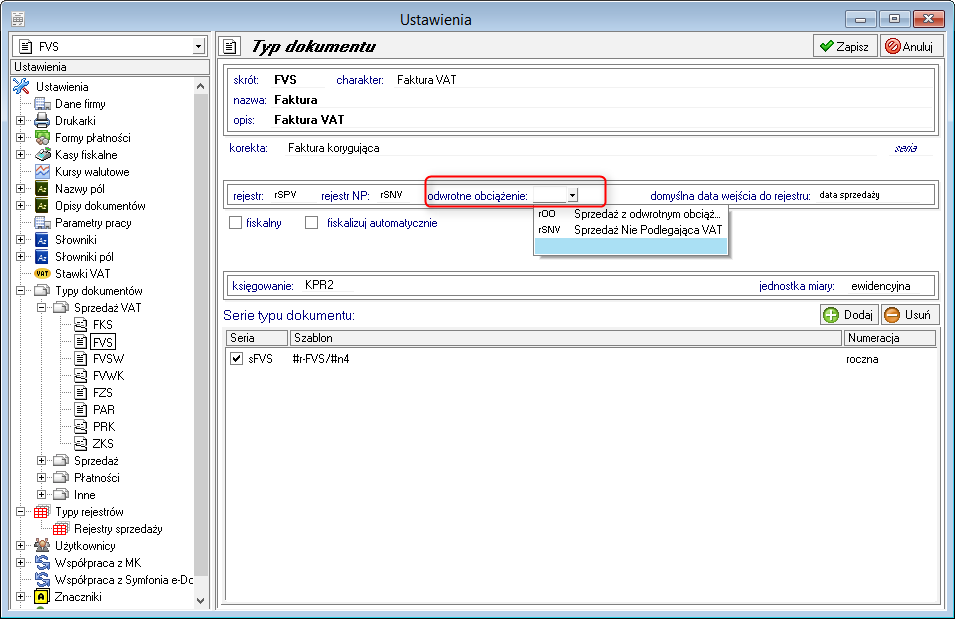Select the PRK document icon

coord(80,427)
